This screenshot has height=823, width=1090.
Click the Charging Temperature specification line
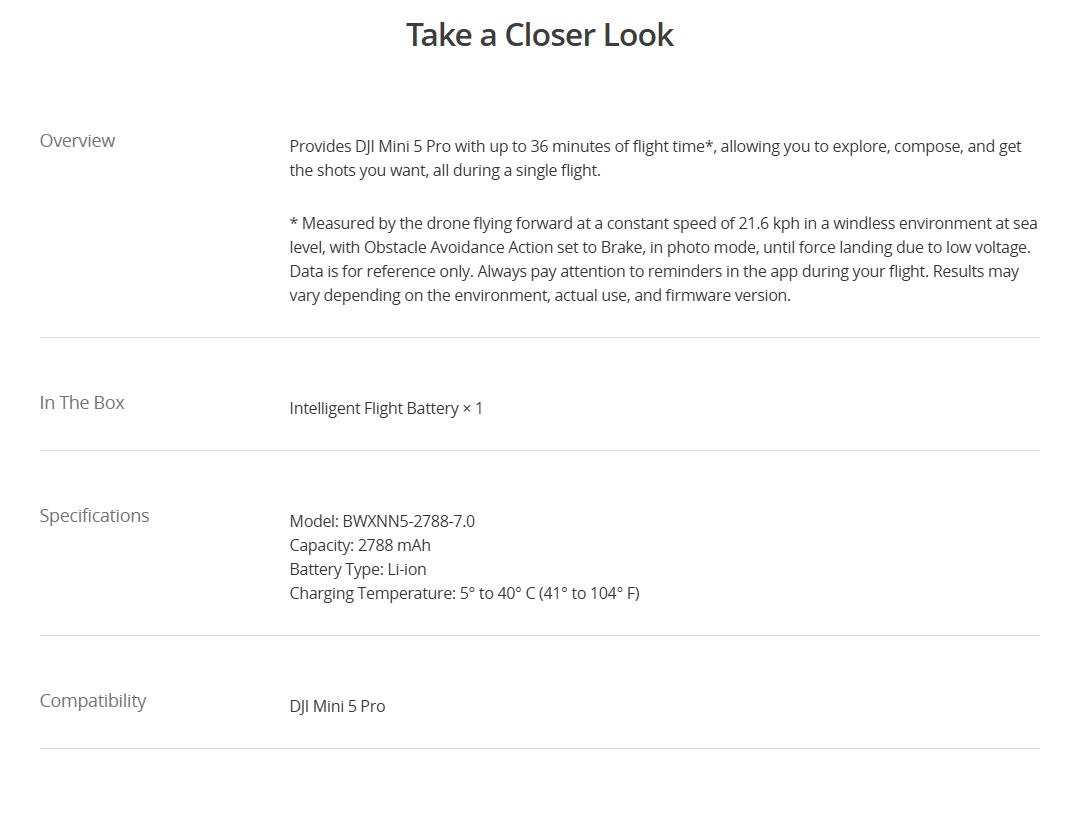464,593
